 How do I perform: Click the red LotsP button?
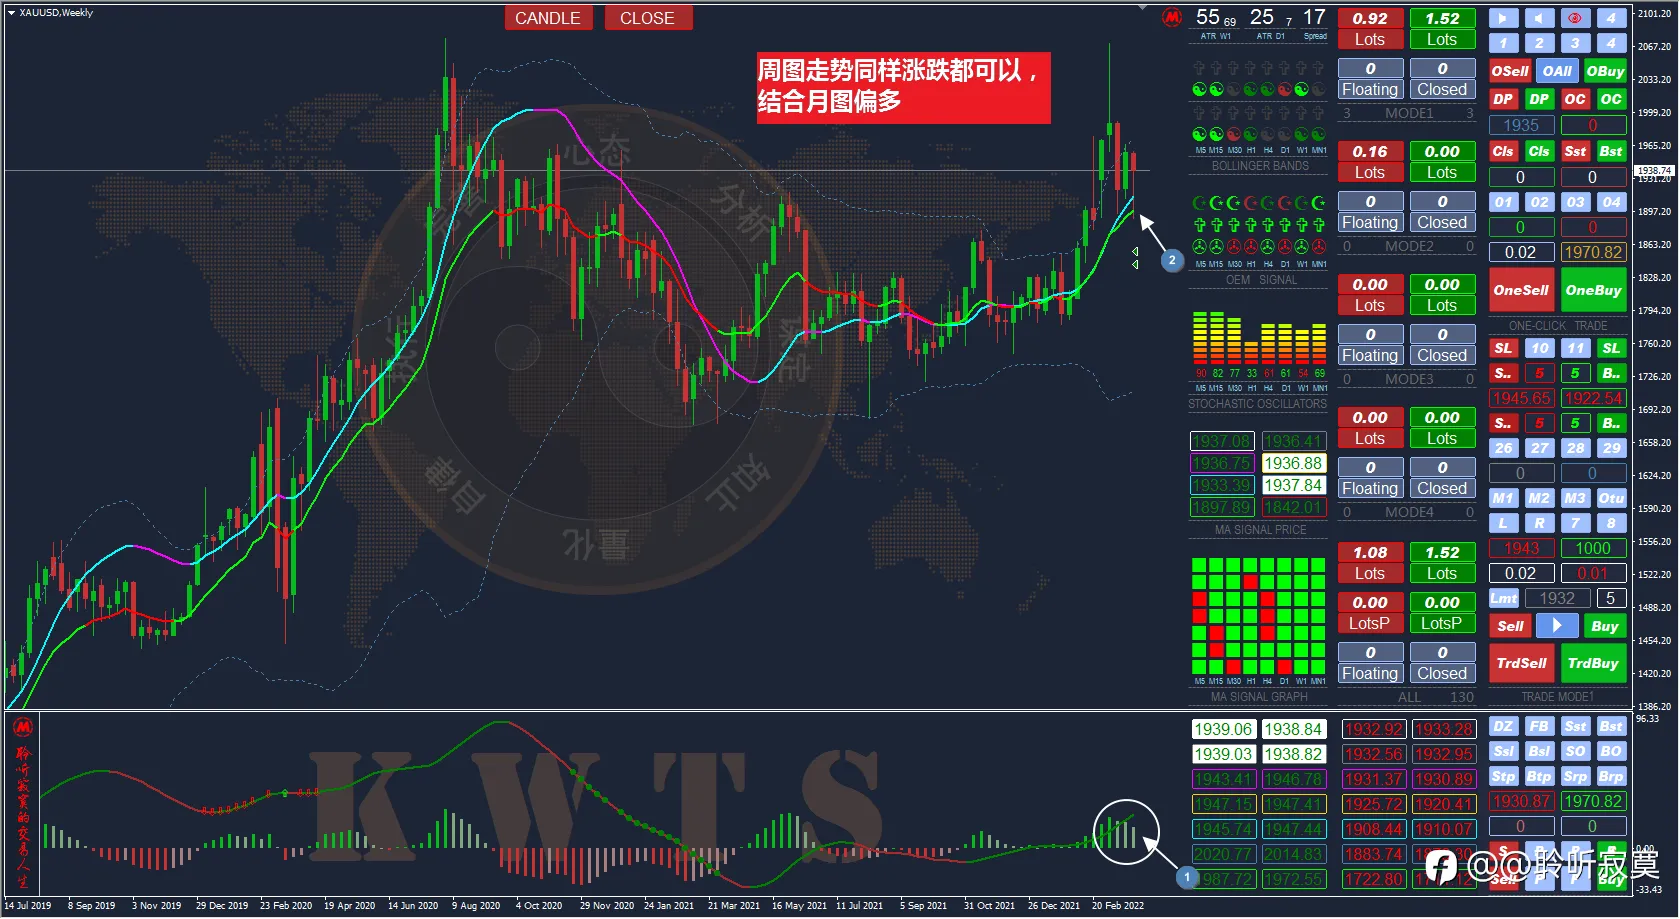[1370, 623]
